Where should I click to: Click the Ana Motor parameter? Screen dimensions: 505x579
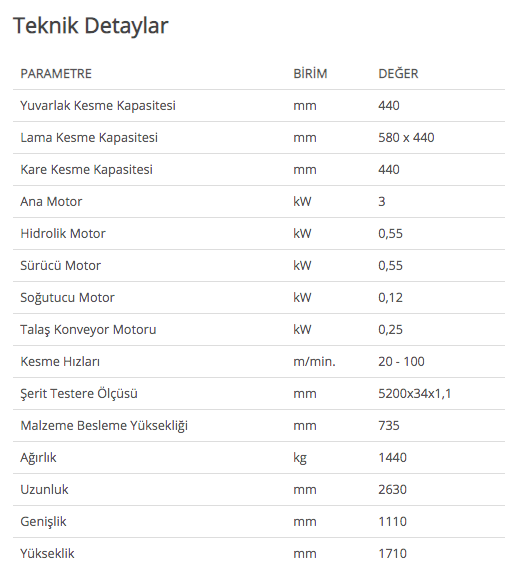51,202
